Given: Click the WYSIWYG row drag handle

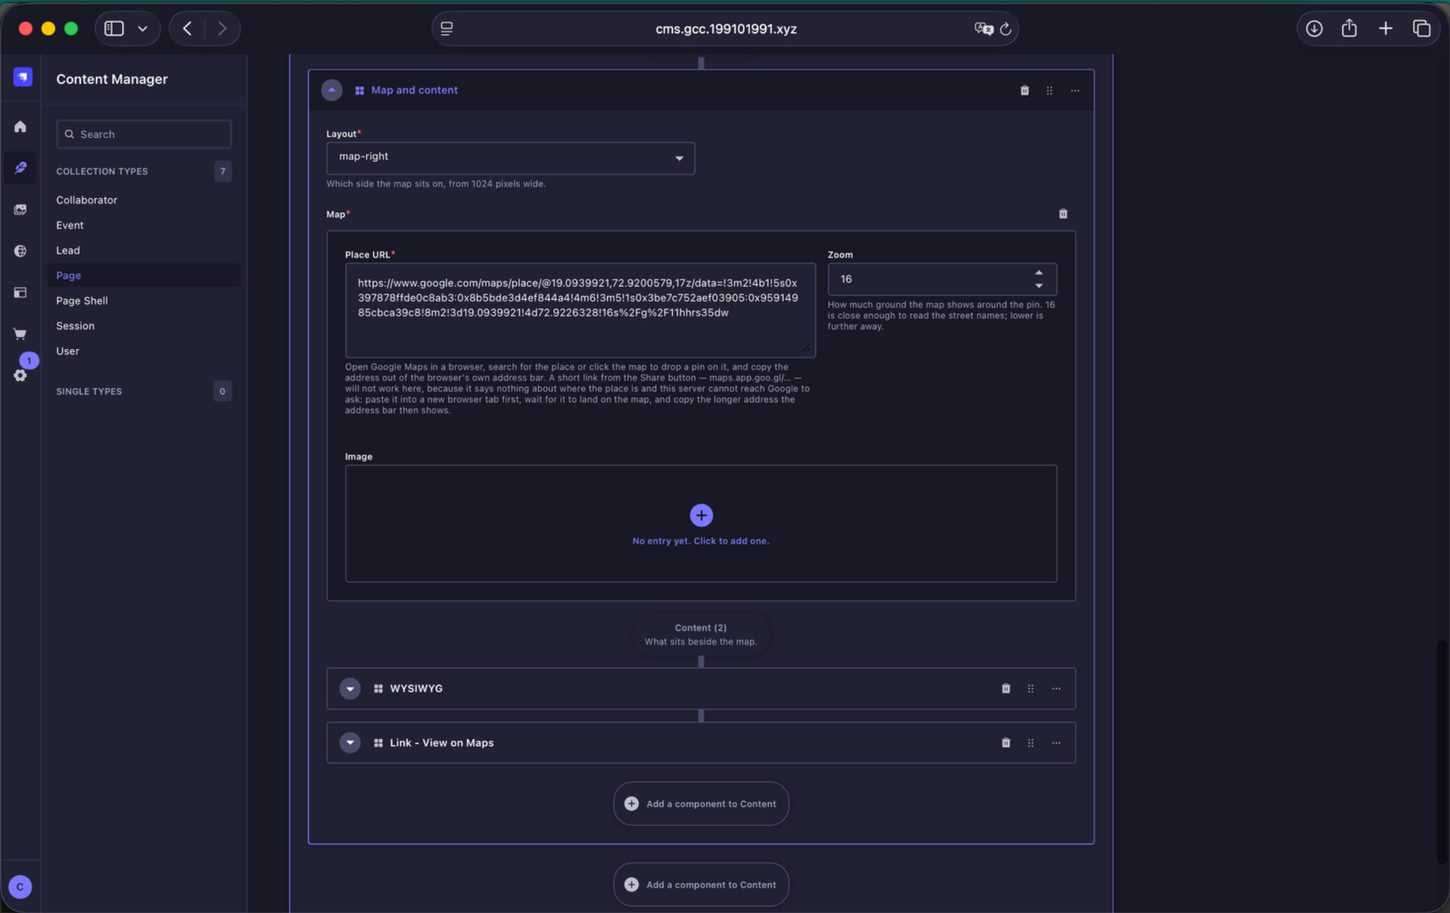Looking at the screenshot, I should coord(1031,688).
